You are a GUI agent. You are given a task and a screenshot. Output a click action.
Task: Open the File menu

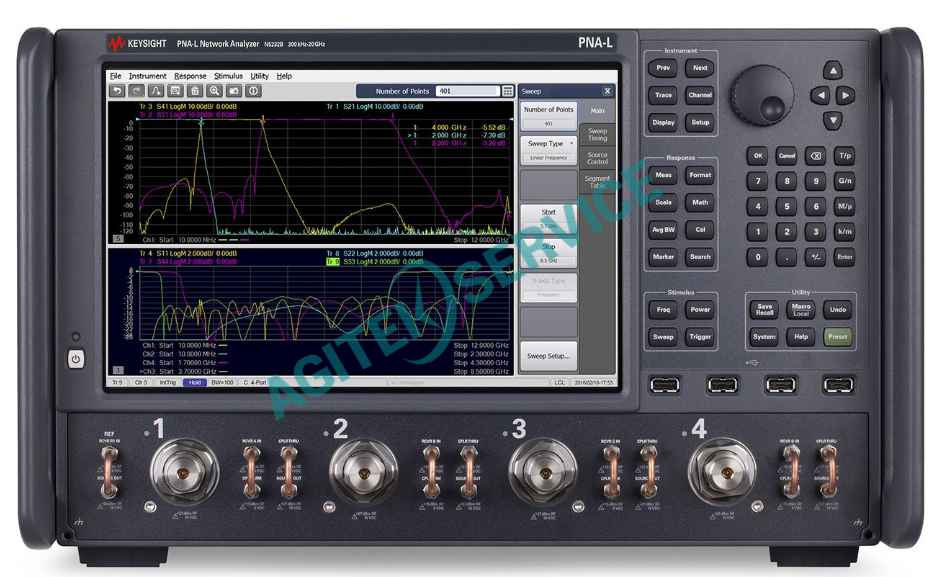[116, 76]
